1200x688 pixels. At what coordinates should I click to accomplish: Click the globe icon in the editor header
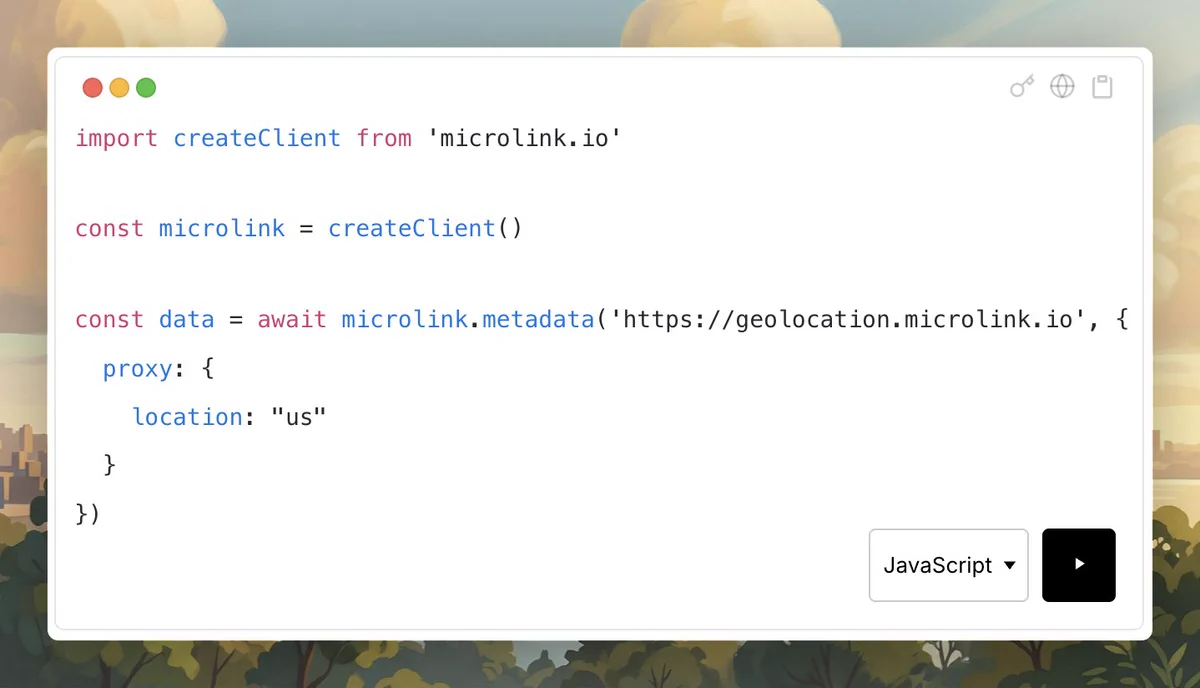point(1062,87)
